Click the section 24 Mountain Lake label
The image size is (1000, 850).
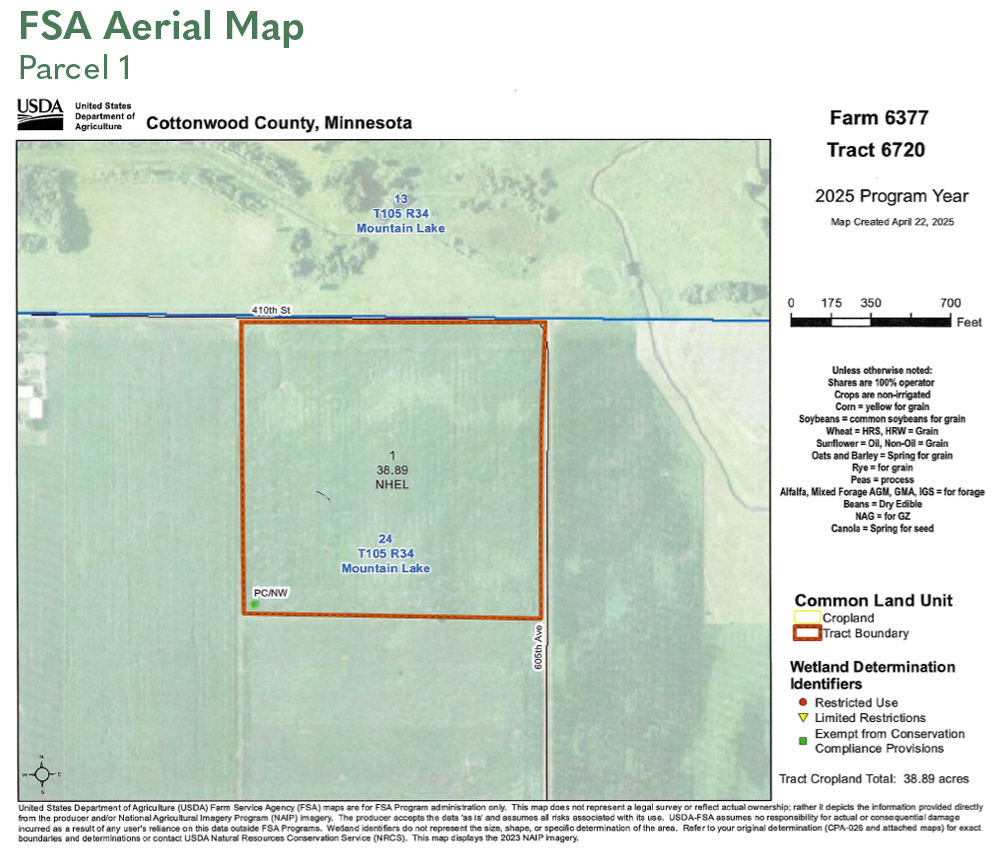tap(386, 553)
